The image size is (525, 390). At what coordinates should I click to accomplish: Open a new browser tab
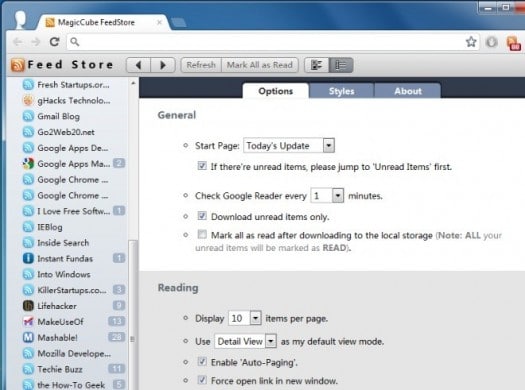[x=179, y=23]
